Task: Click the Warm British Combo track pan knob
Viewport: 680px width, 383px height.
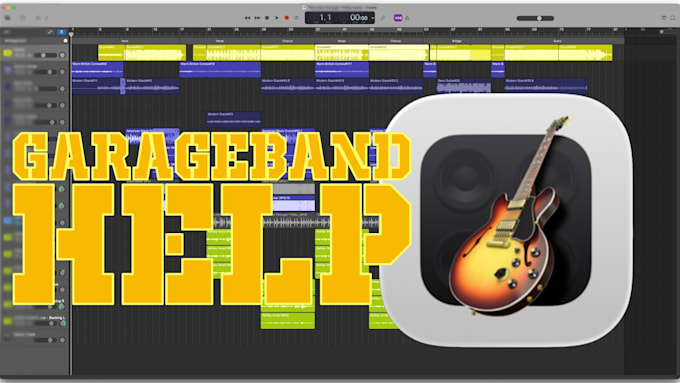Action: click(62, 72)
